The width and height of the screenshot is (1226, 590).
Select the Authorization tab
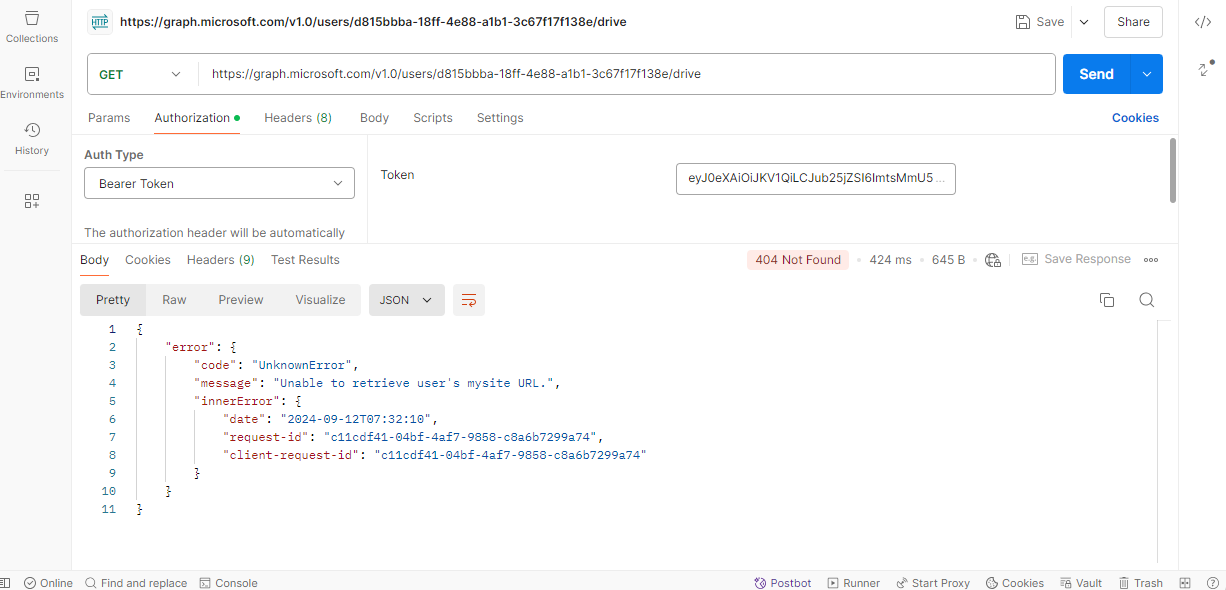point(197,118)
